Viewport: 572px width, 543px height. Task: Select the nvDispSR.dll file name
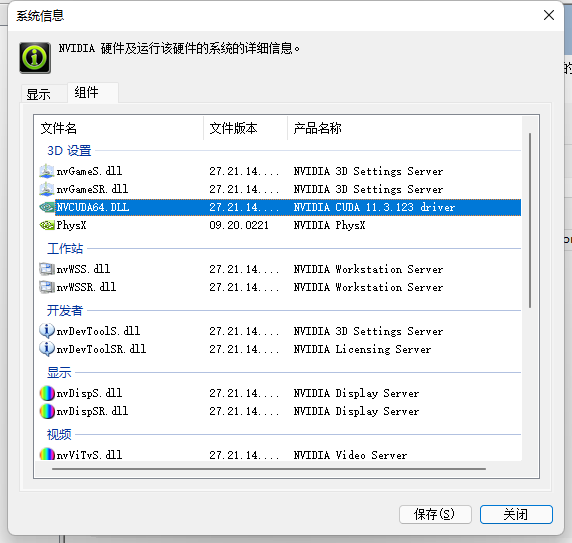point(92,411)
